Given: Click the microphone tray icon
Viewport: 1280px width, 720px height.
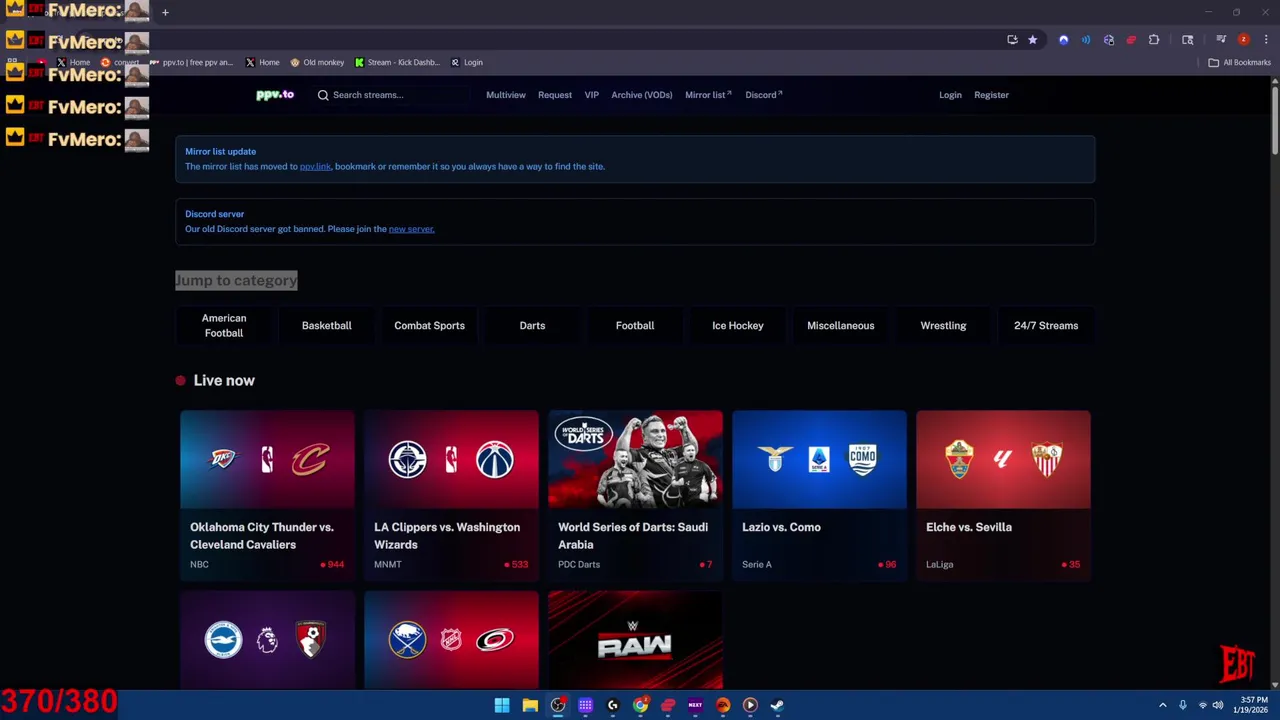Looking at the screenshot, I should click(x=1182, y=705).
